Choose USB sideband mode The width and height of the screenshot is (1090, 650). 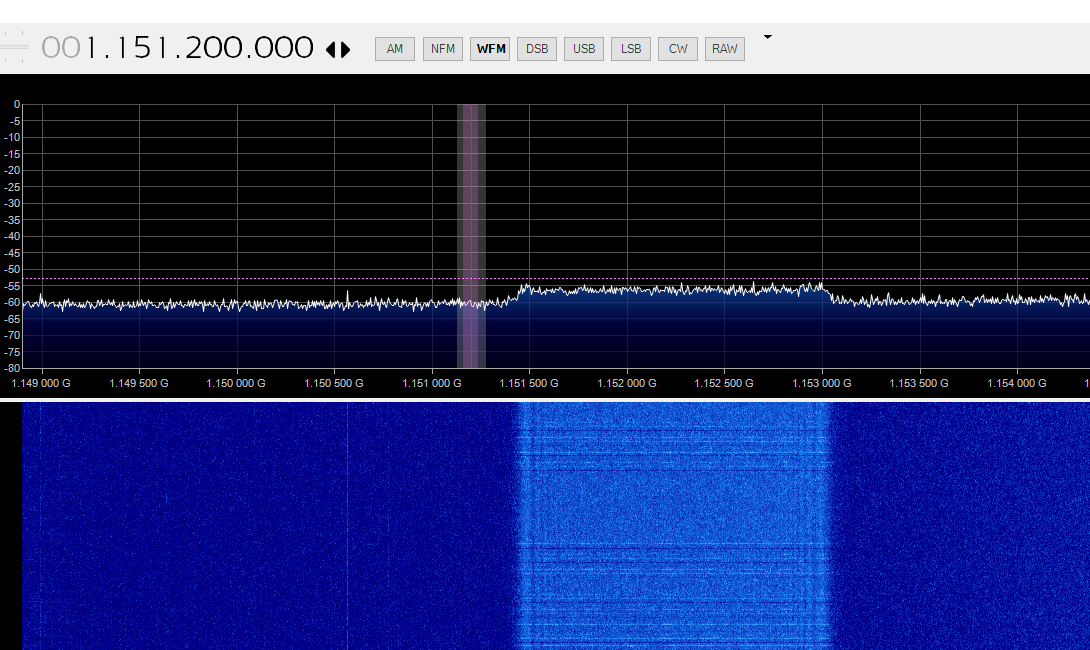point(584,49)
